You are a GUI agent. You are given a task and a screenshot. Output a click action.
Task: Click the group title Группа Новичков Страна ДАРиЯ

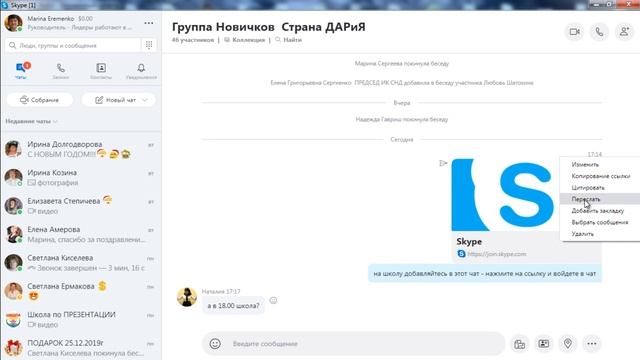[x=269, y=27]
